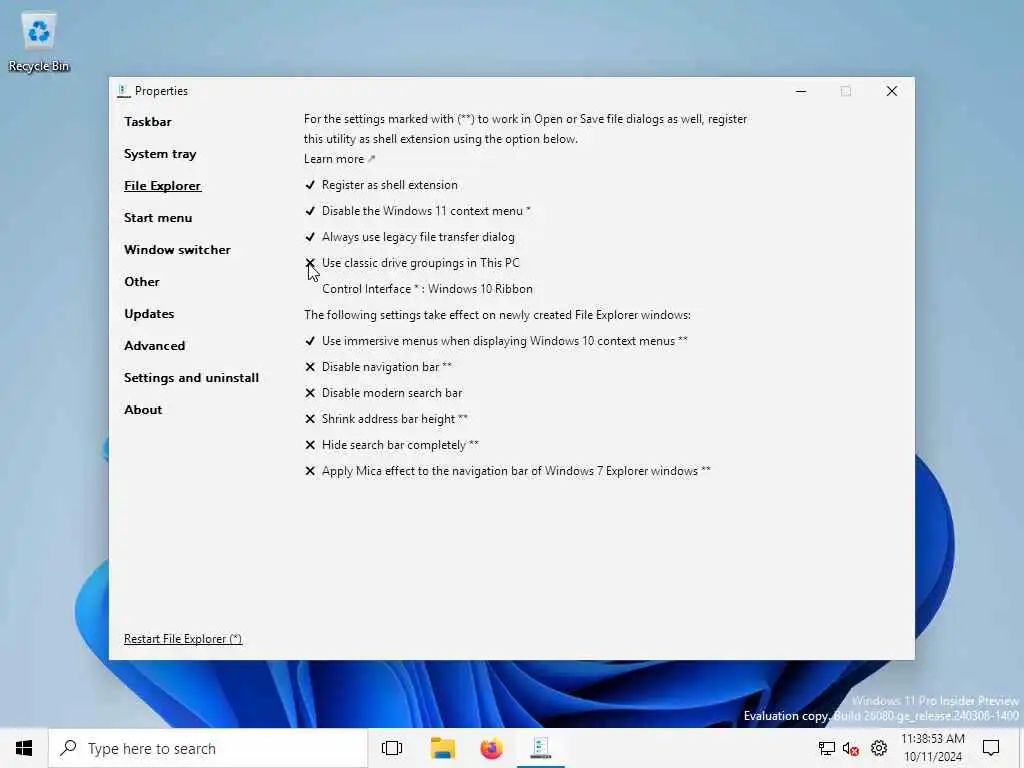Screen dimensions: 1024x768
Task: Click the settings gear tray icon
Action: (x=879, y=748)
